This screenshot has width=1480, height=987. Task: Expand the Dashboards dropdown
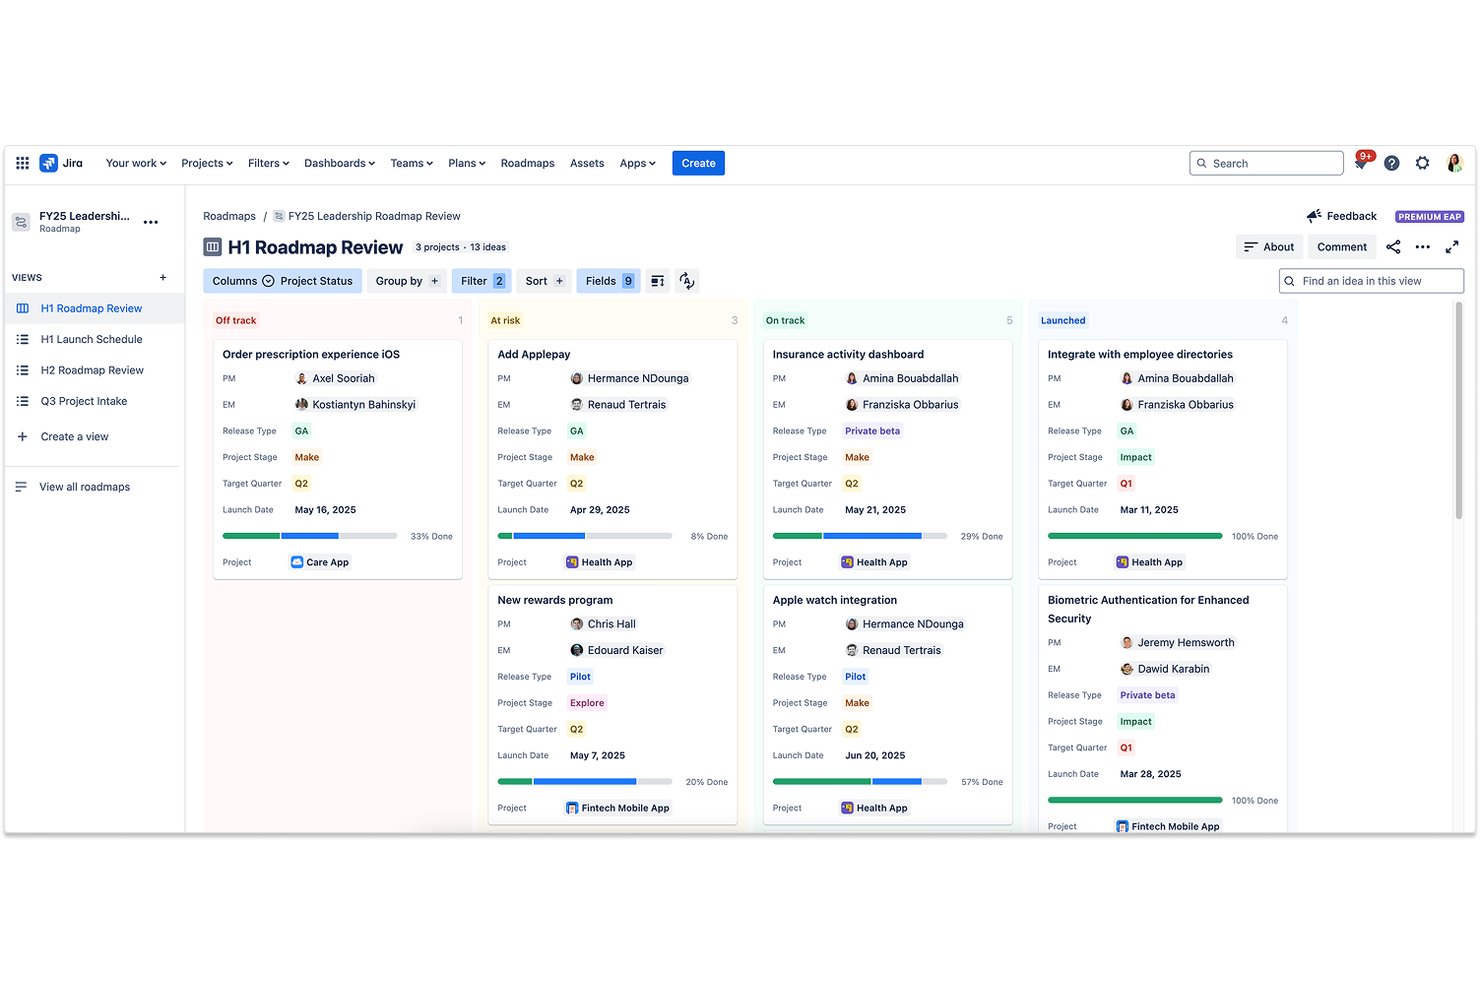click(339, 163)
